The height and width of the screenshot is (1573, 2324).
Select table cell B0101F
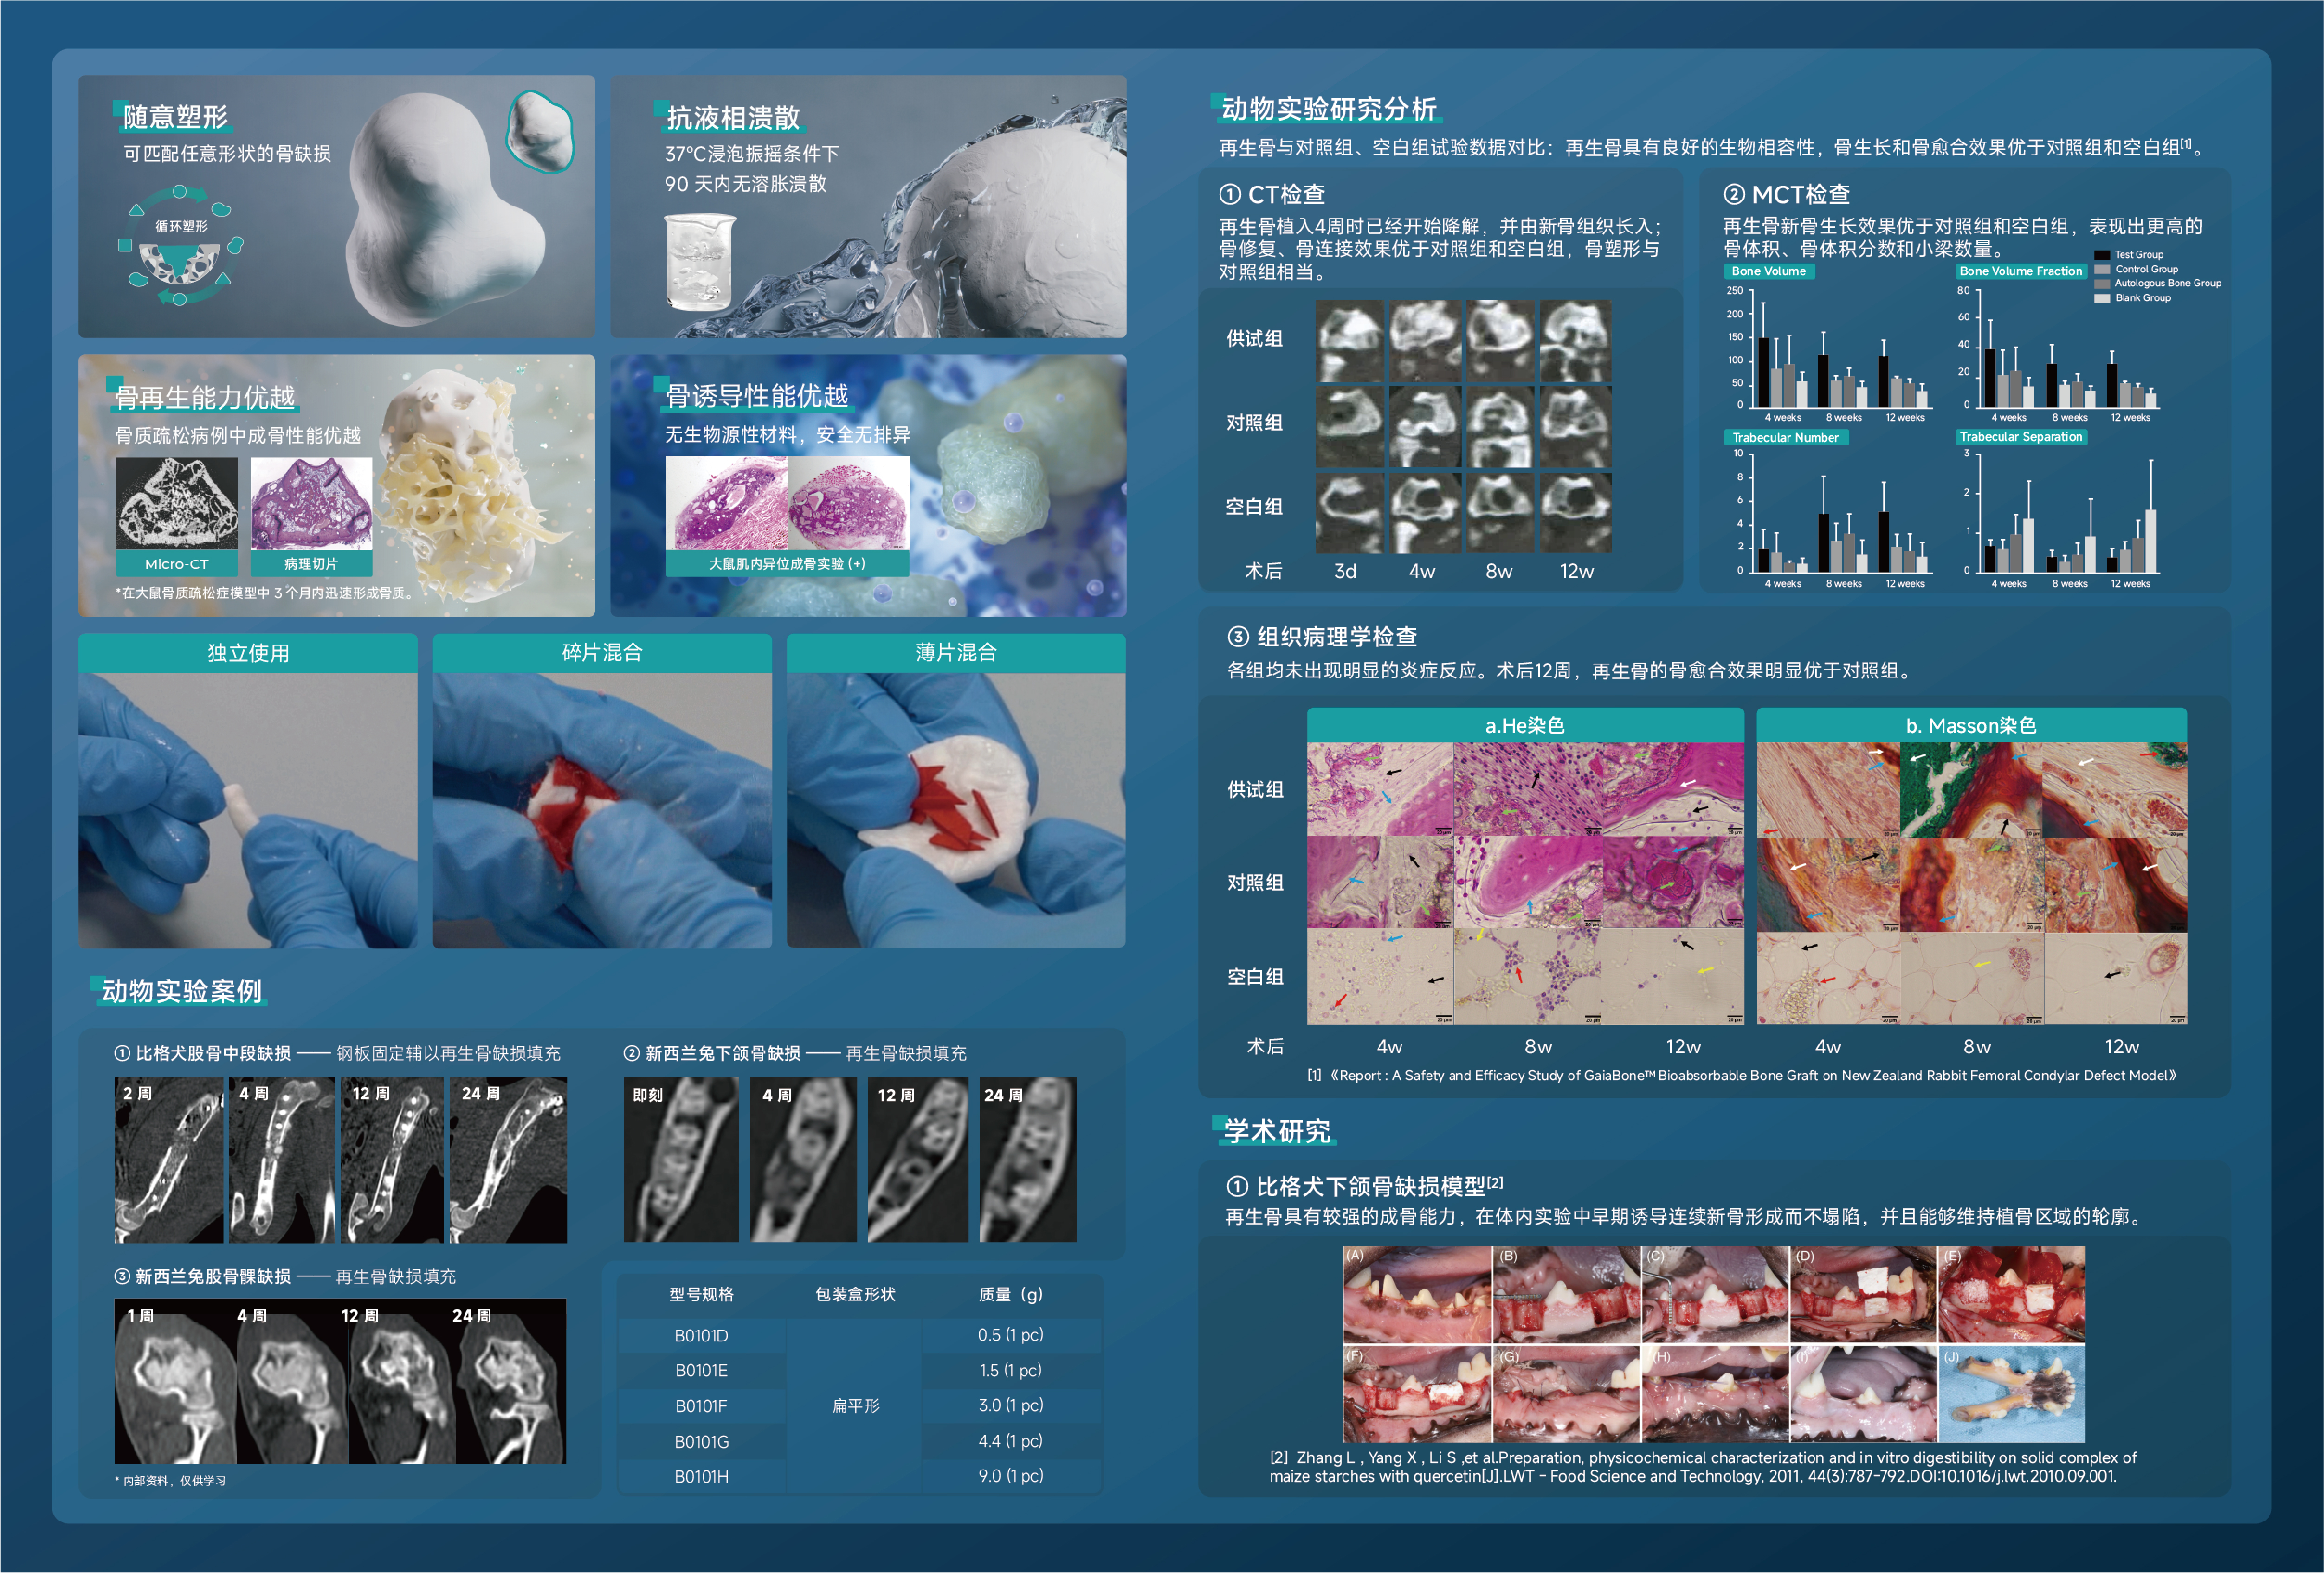point(701,1406)
